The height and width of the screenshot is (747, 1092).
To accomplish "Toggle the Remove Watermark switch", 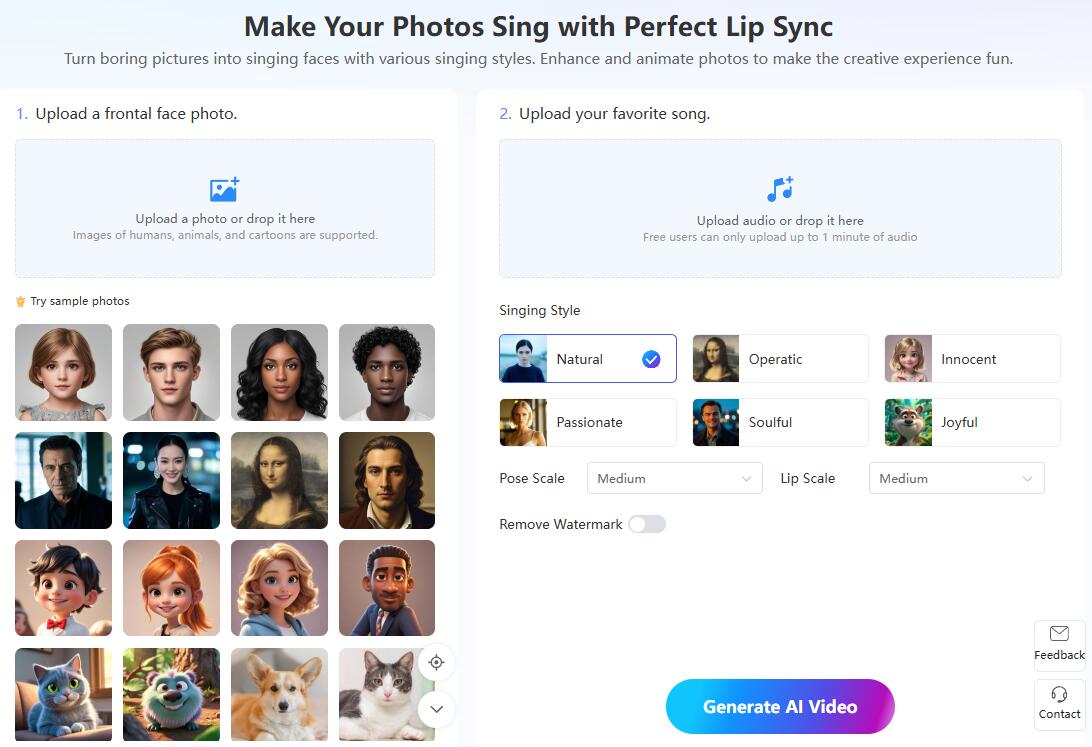I will 647,524.
